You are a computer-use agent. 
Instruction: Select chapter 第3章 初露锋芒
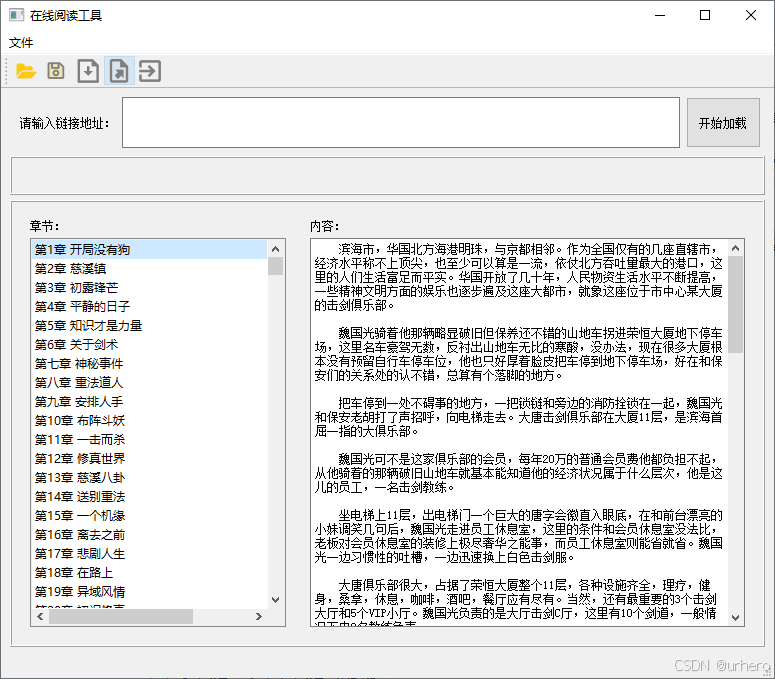pyautogui.click(x=149, y=288)
